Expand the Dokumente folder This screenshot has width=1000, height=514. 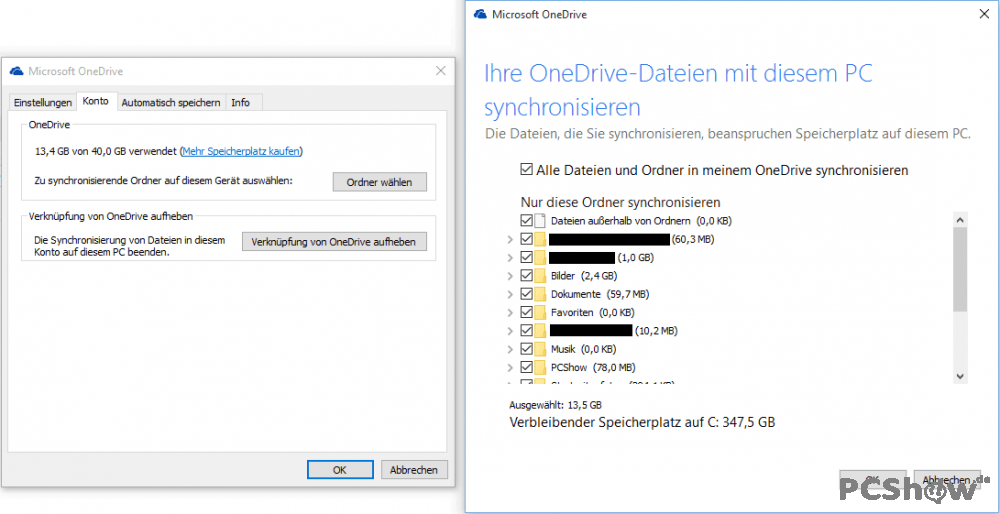coord(510,295)
